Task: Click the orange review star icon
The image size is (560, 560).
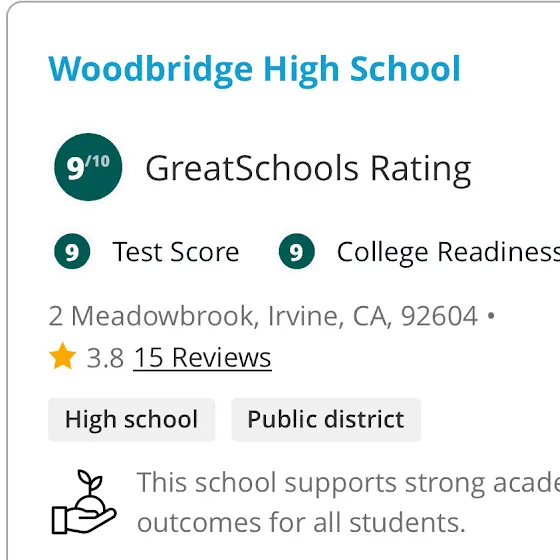Action: (x=63, y=356)
